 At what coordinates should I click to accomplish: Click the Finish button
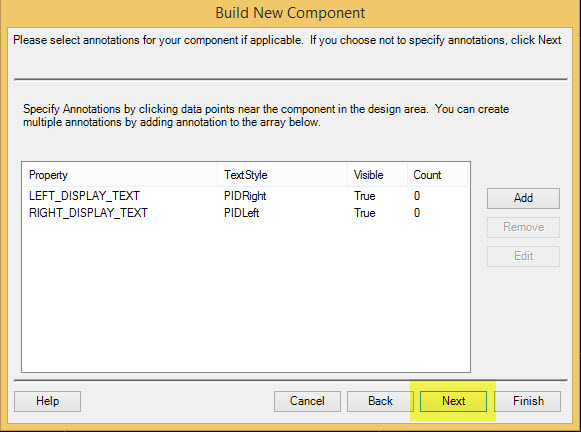click(x=528, y=401)
